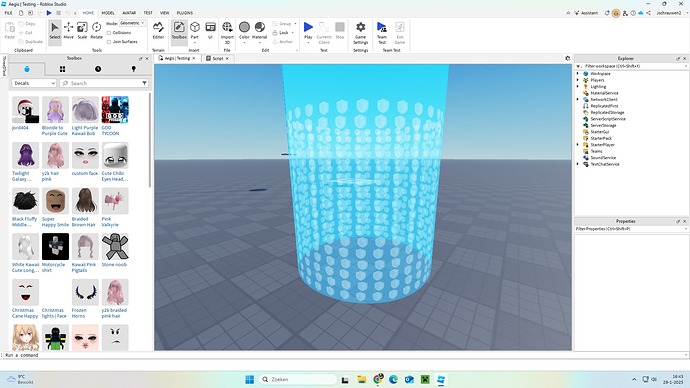Screen dimensions: 690x388
Task: Switch Toolbox to Recent tab
Action: 98,69
